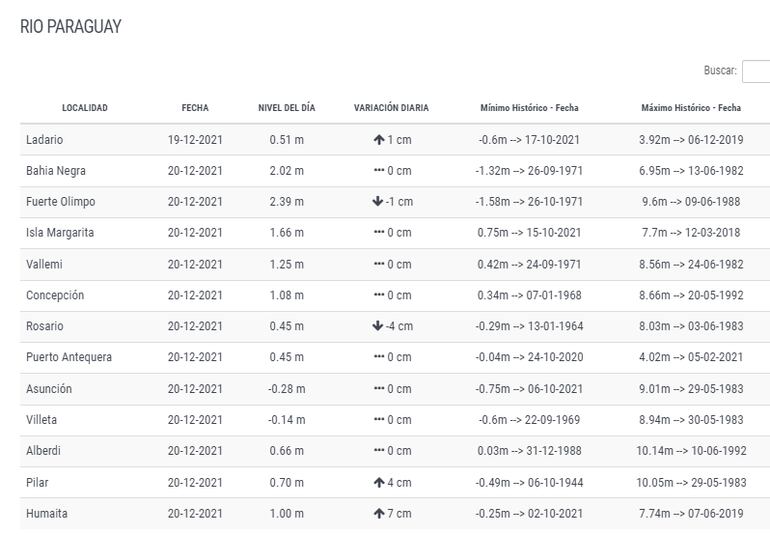The height and width of the screenshot is (534, 770).
Task: Sort by Máximo Histórico - Fecha header
Action: coord(691,108)
